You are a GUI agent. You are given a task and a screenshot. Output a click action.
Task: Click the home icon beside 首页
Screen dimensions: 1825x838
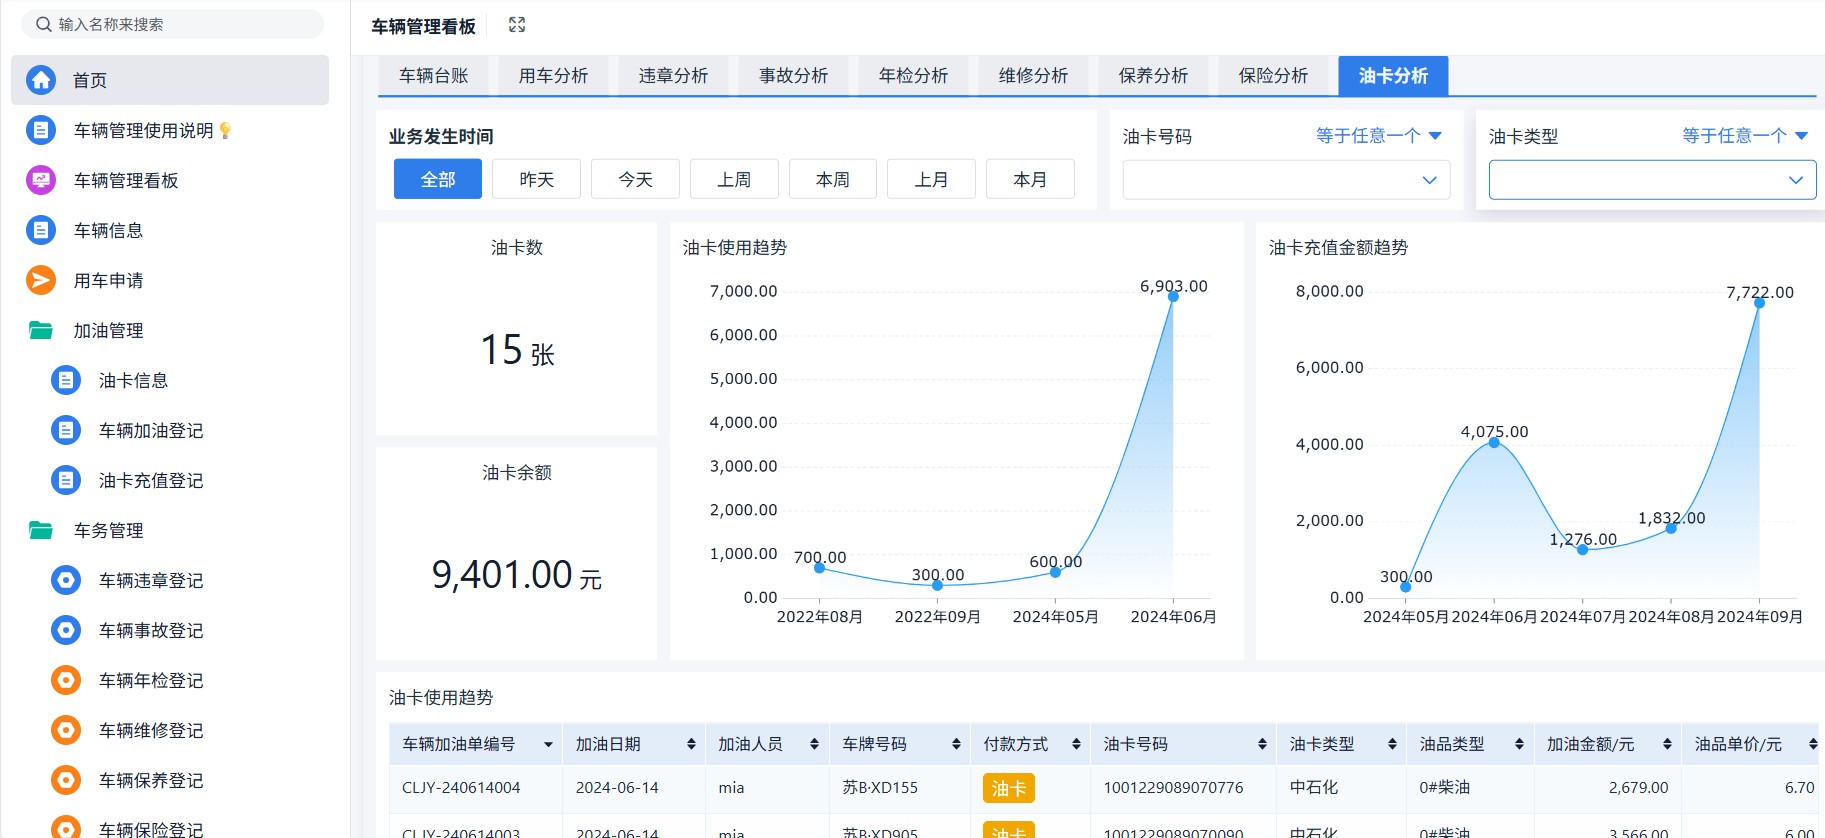pyautogui.click(x=41, y=80)
